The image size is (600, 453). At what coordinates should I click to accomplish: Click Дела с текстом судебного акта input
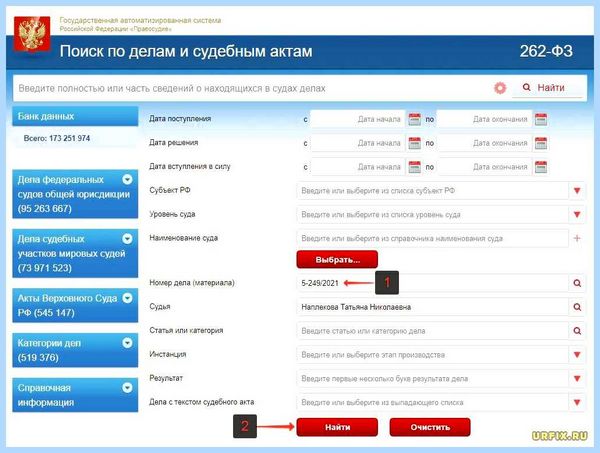pyautogui.click(x=432, y=402)
